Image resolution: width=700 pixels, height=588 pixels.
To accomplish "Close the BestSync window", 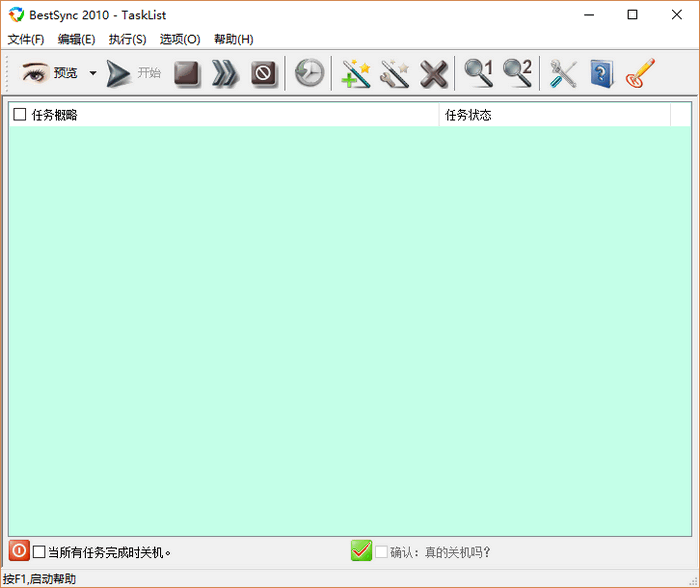I will (x=676, y=15).
